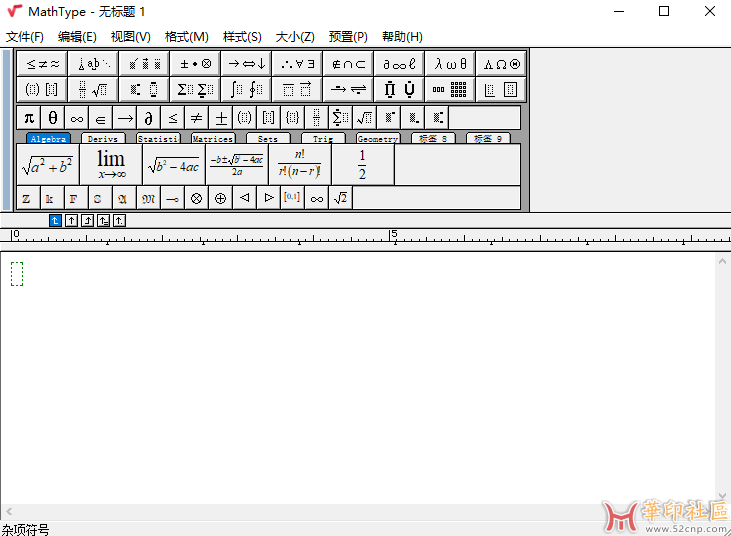Open the subscript and superscript templates palette
731x536 pixels.
(144, 89)
